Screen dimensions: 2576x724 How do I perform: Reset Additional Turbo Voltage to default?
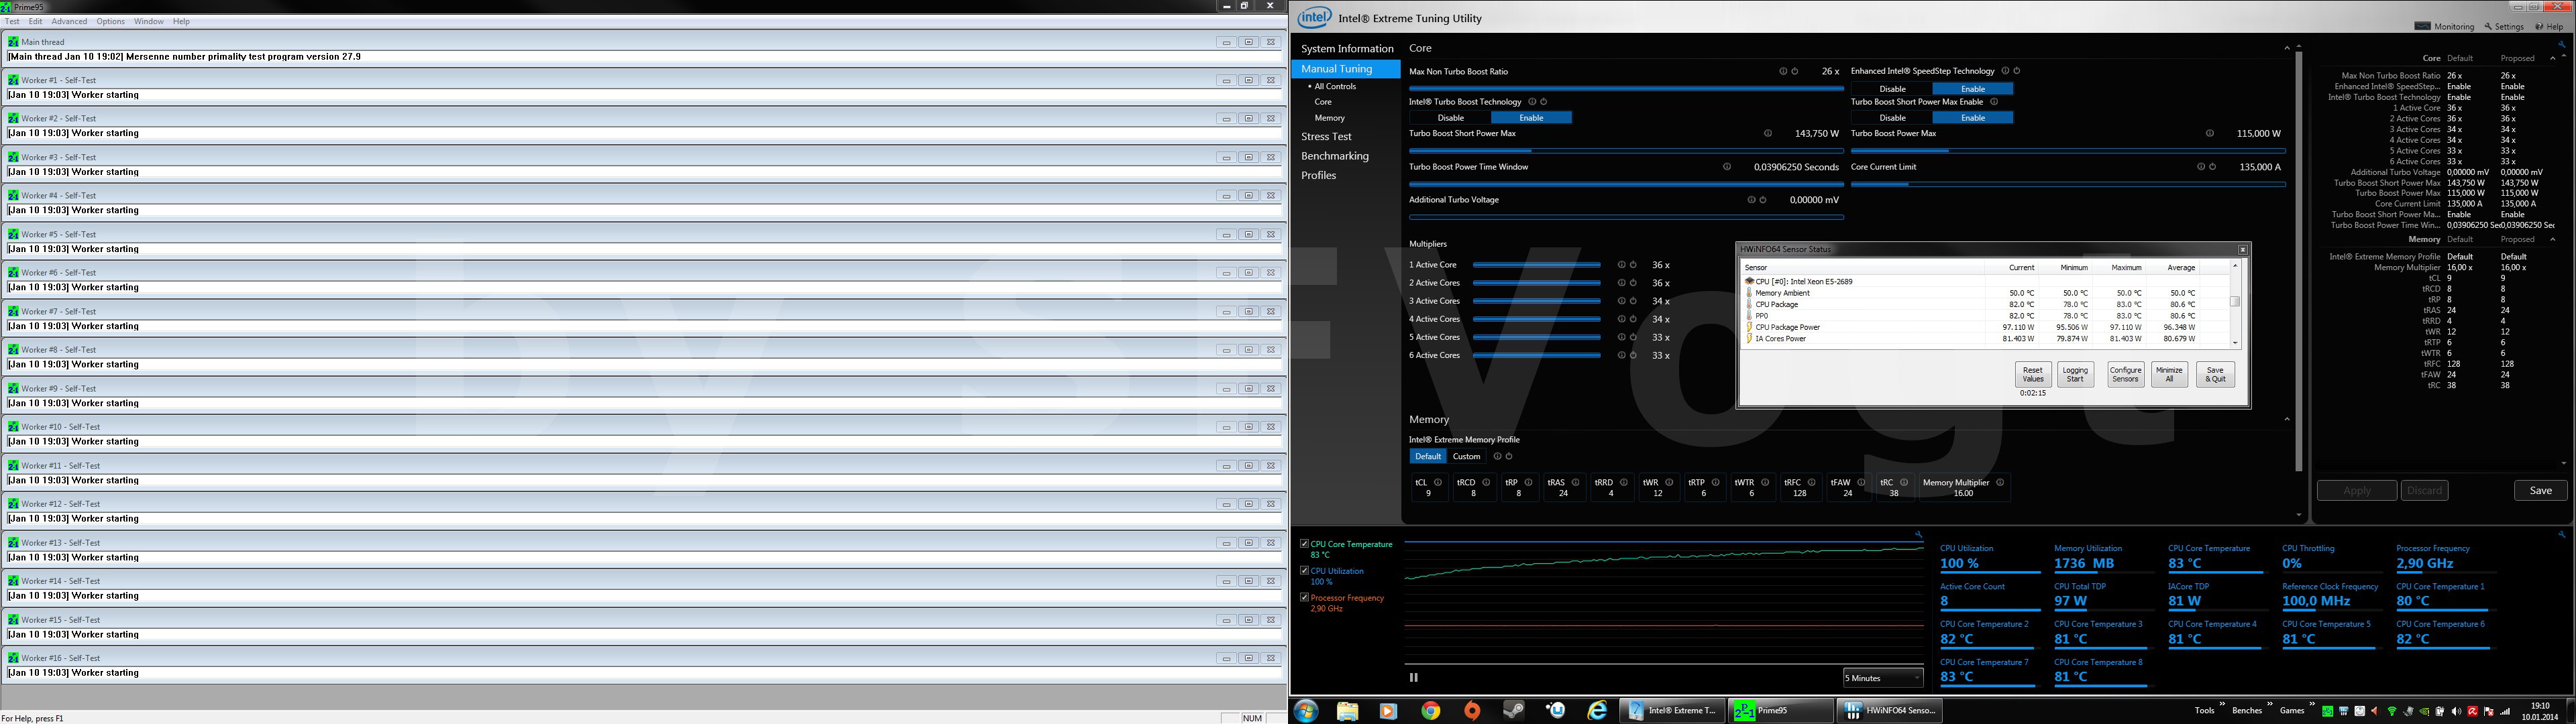(1763, 200)
